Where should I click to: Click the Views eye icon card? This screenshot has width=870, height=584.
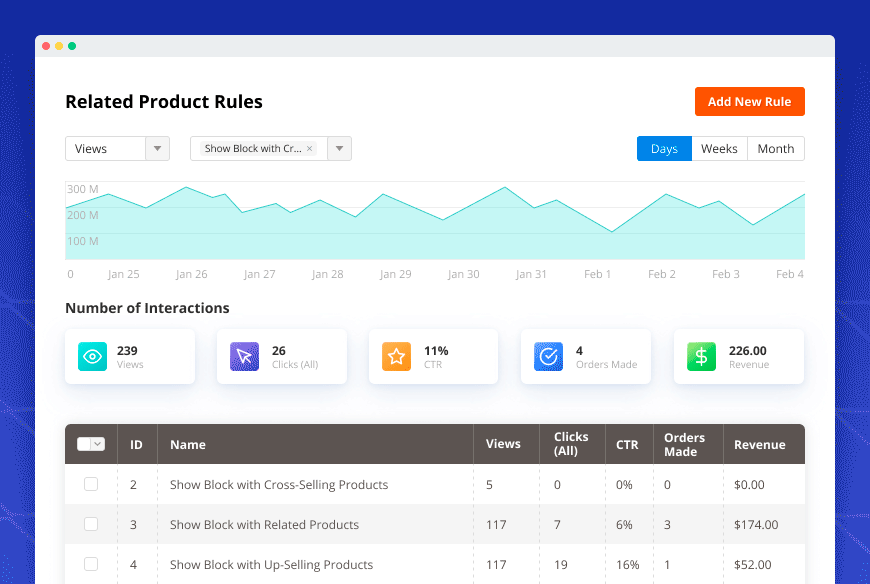(91, 356)
